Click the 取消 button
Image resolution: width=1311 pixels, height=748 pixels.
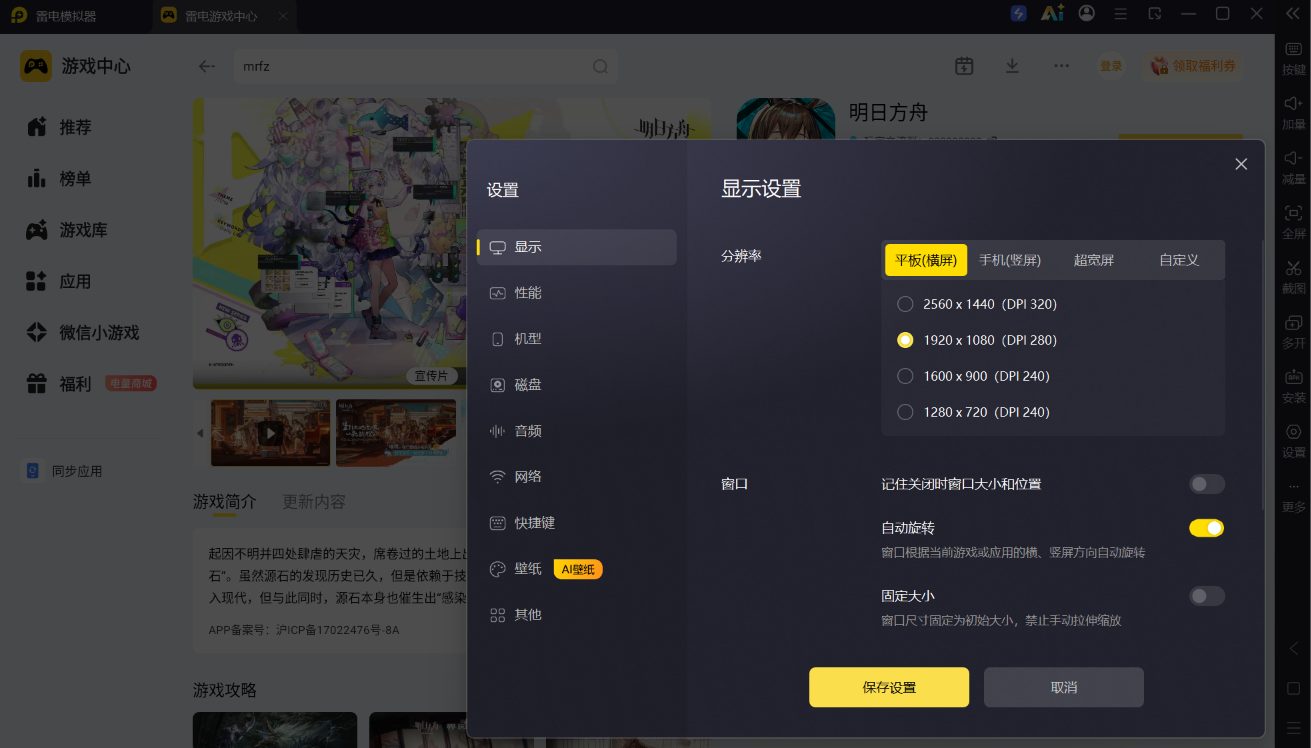point(1064,687)
